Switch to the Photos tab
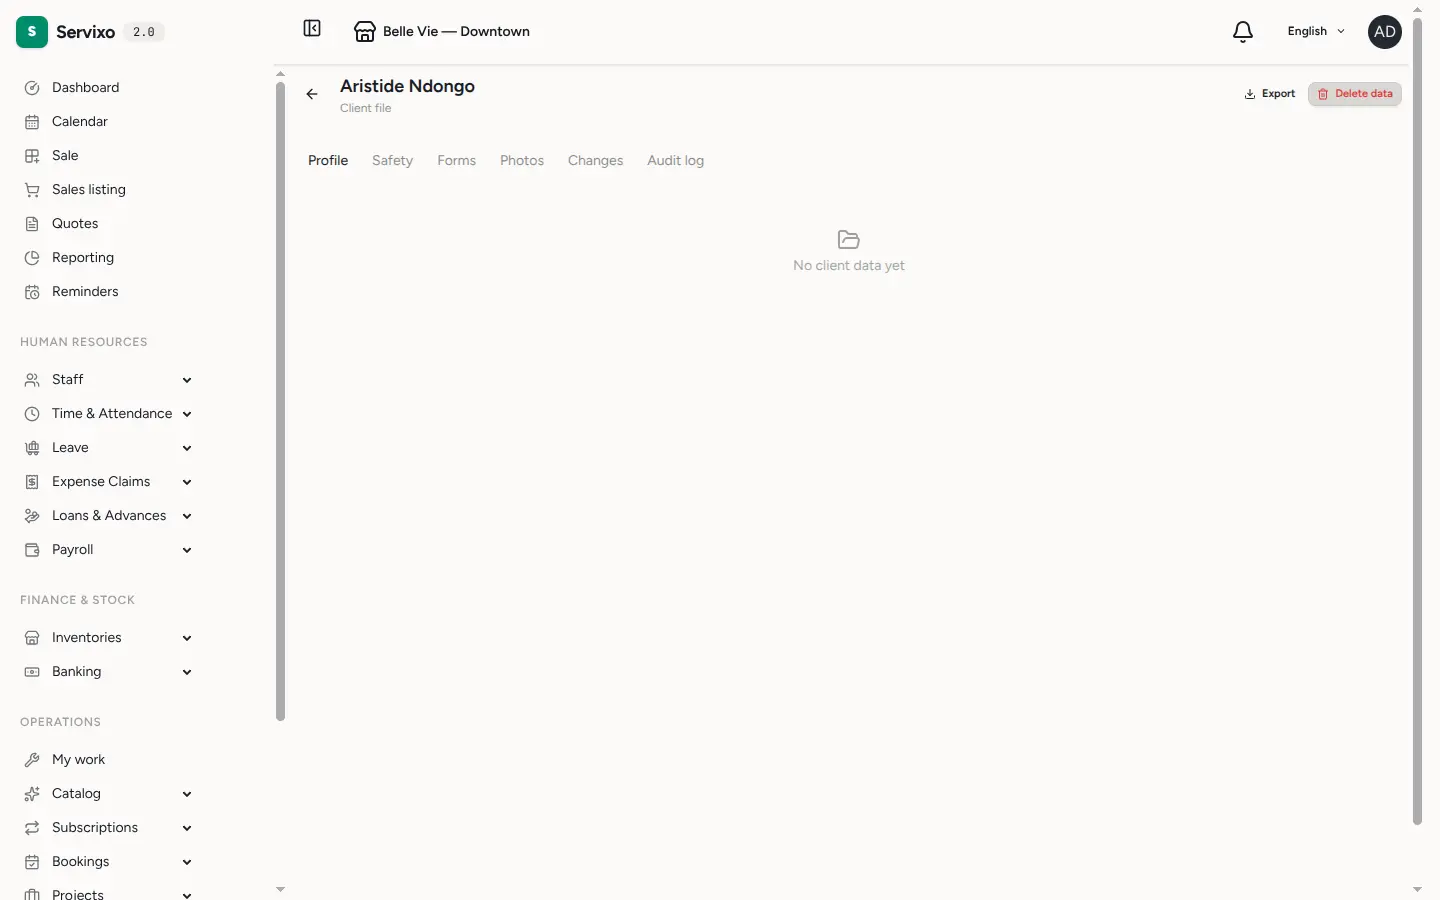The width and height of the screenshot is (1440, 900). click(x=522, y=161)
